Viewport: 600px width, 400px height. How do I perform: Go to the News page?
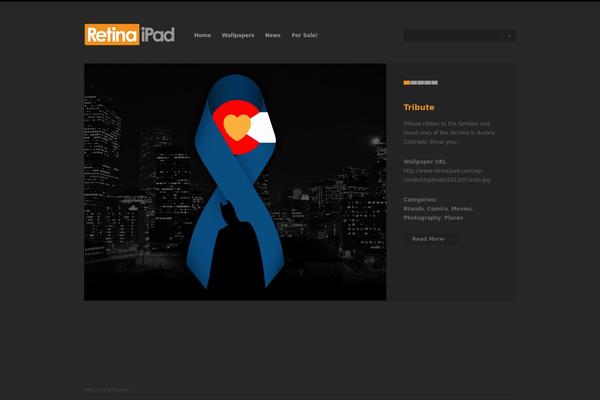pyautogui.click(x=272, y=35)
